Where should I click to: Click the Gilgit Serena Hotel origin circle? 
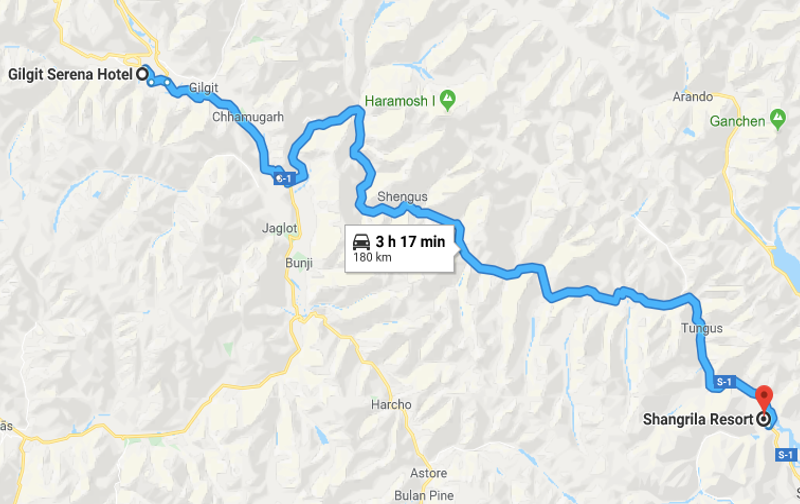coord(142,74)
